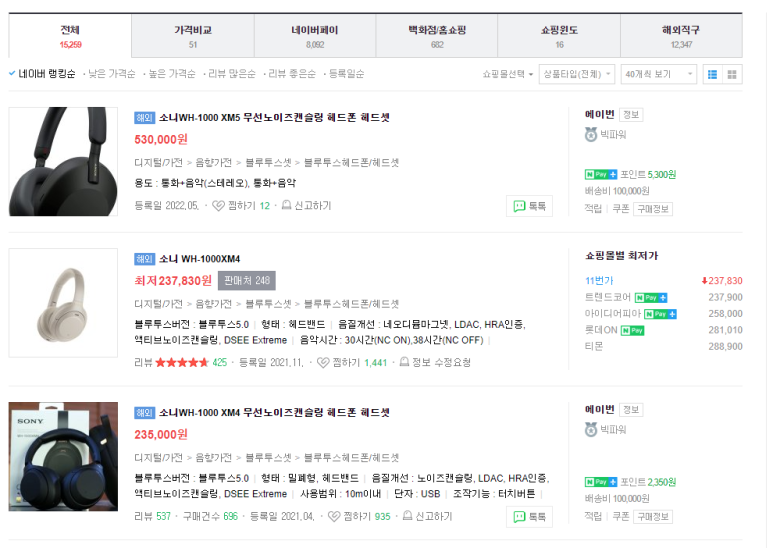Viewport: 773px width, 548px height.
Task: Open 소니 WH-1000XM4 product title link
Action: pos(199,259)
